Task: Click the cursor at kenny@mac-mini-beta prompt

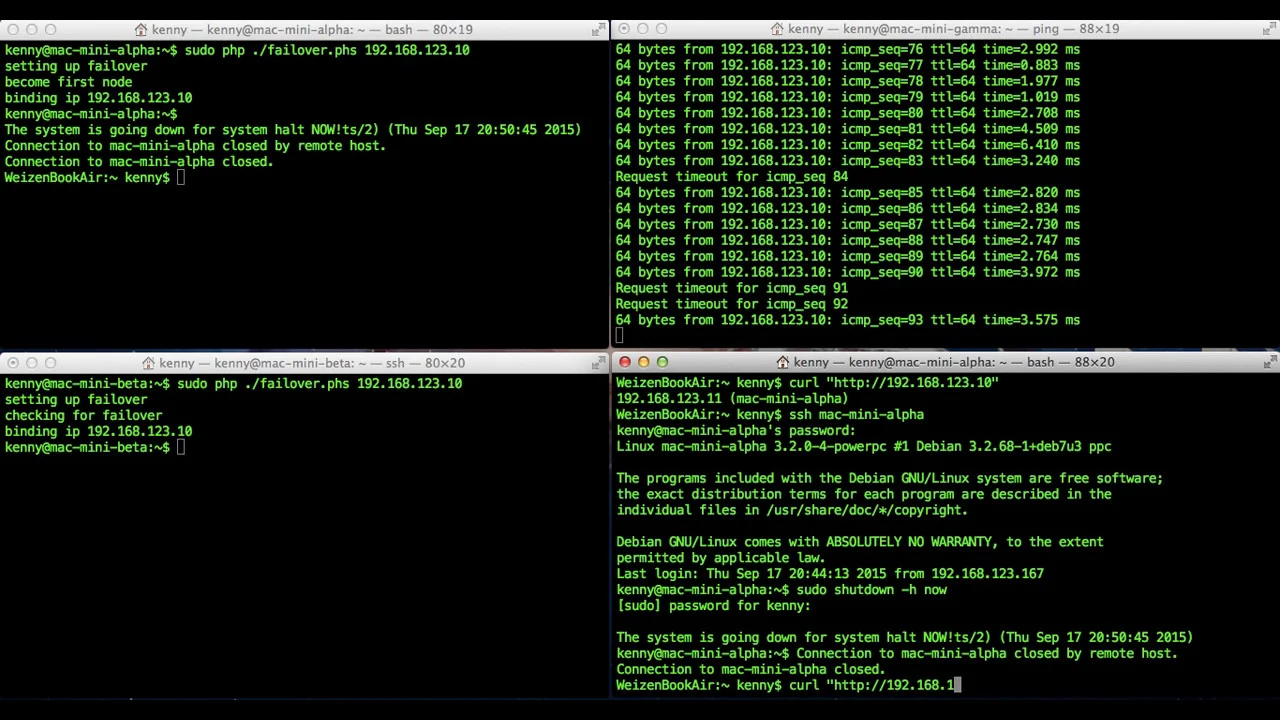Action: coord(181,447)
